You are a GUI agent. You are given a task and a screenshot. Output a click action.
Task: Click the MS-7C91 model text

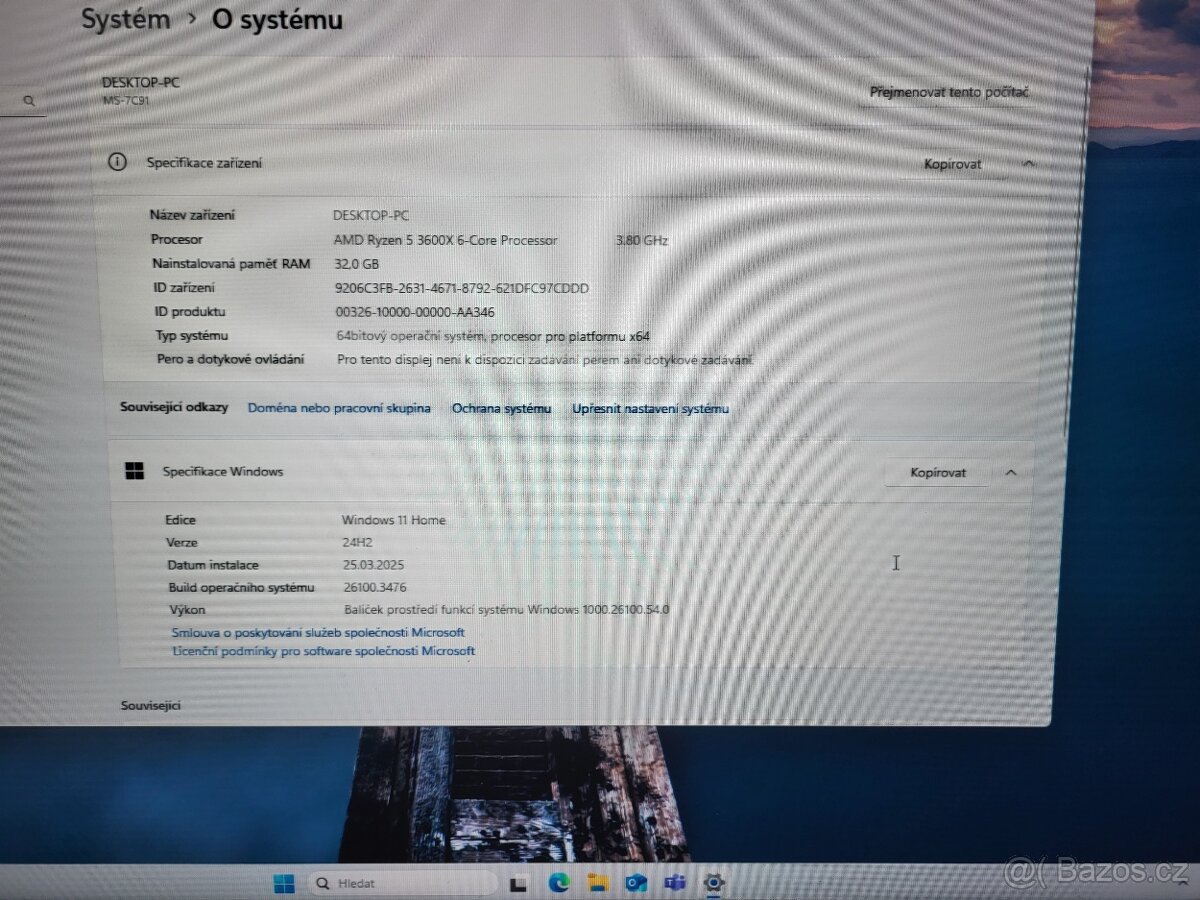125,101
